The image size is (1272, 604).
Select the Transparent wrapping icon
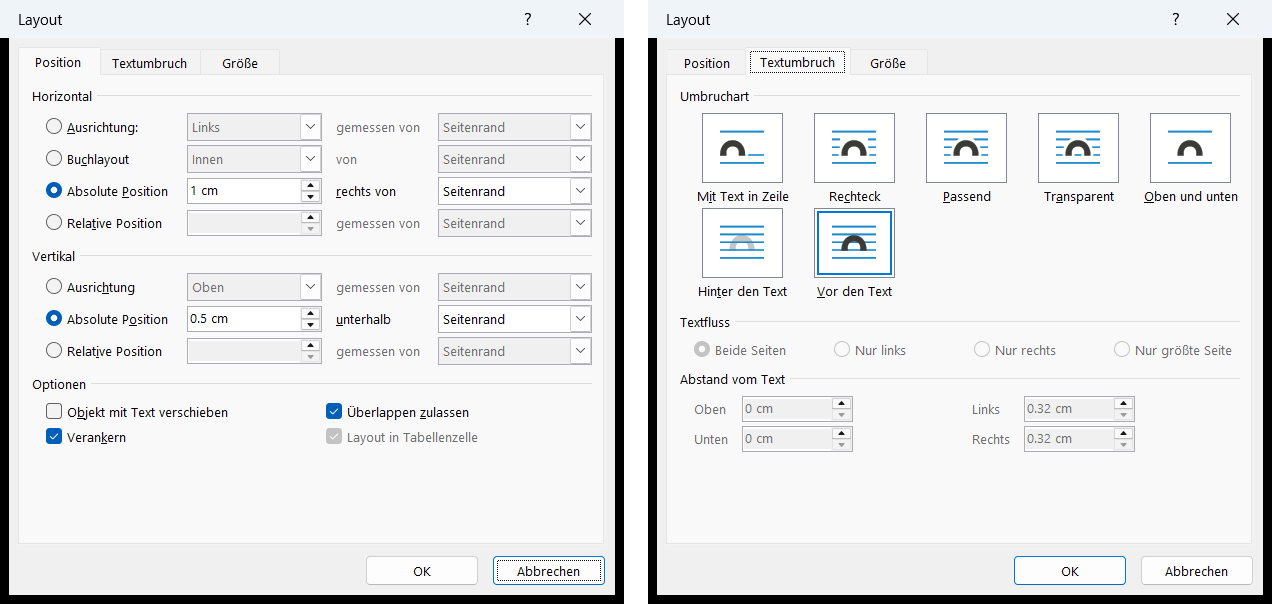coord(1078,148)
